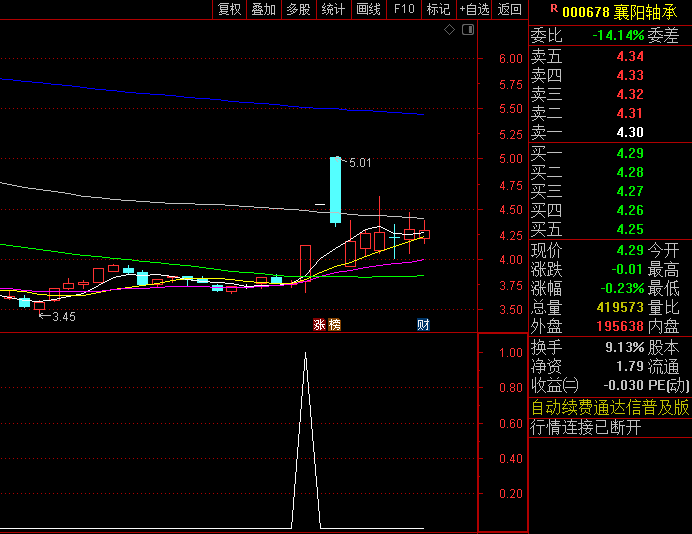This screenshot has width=692, height=534.
Task: Activate the 画线 drawing tool
Action: click(369, 9)
